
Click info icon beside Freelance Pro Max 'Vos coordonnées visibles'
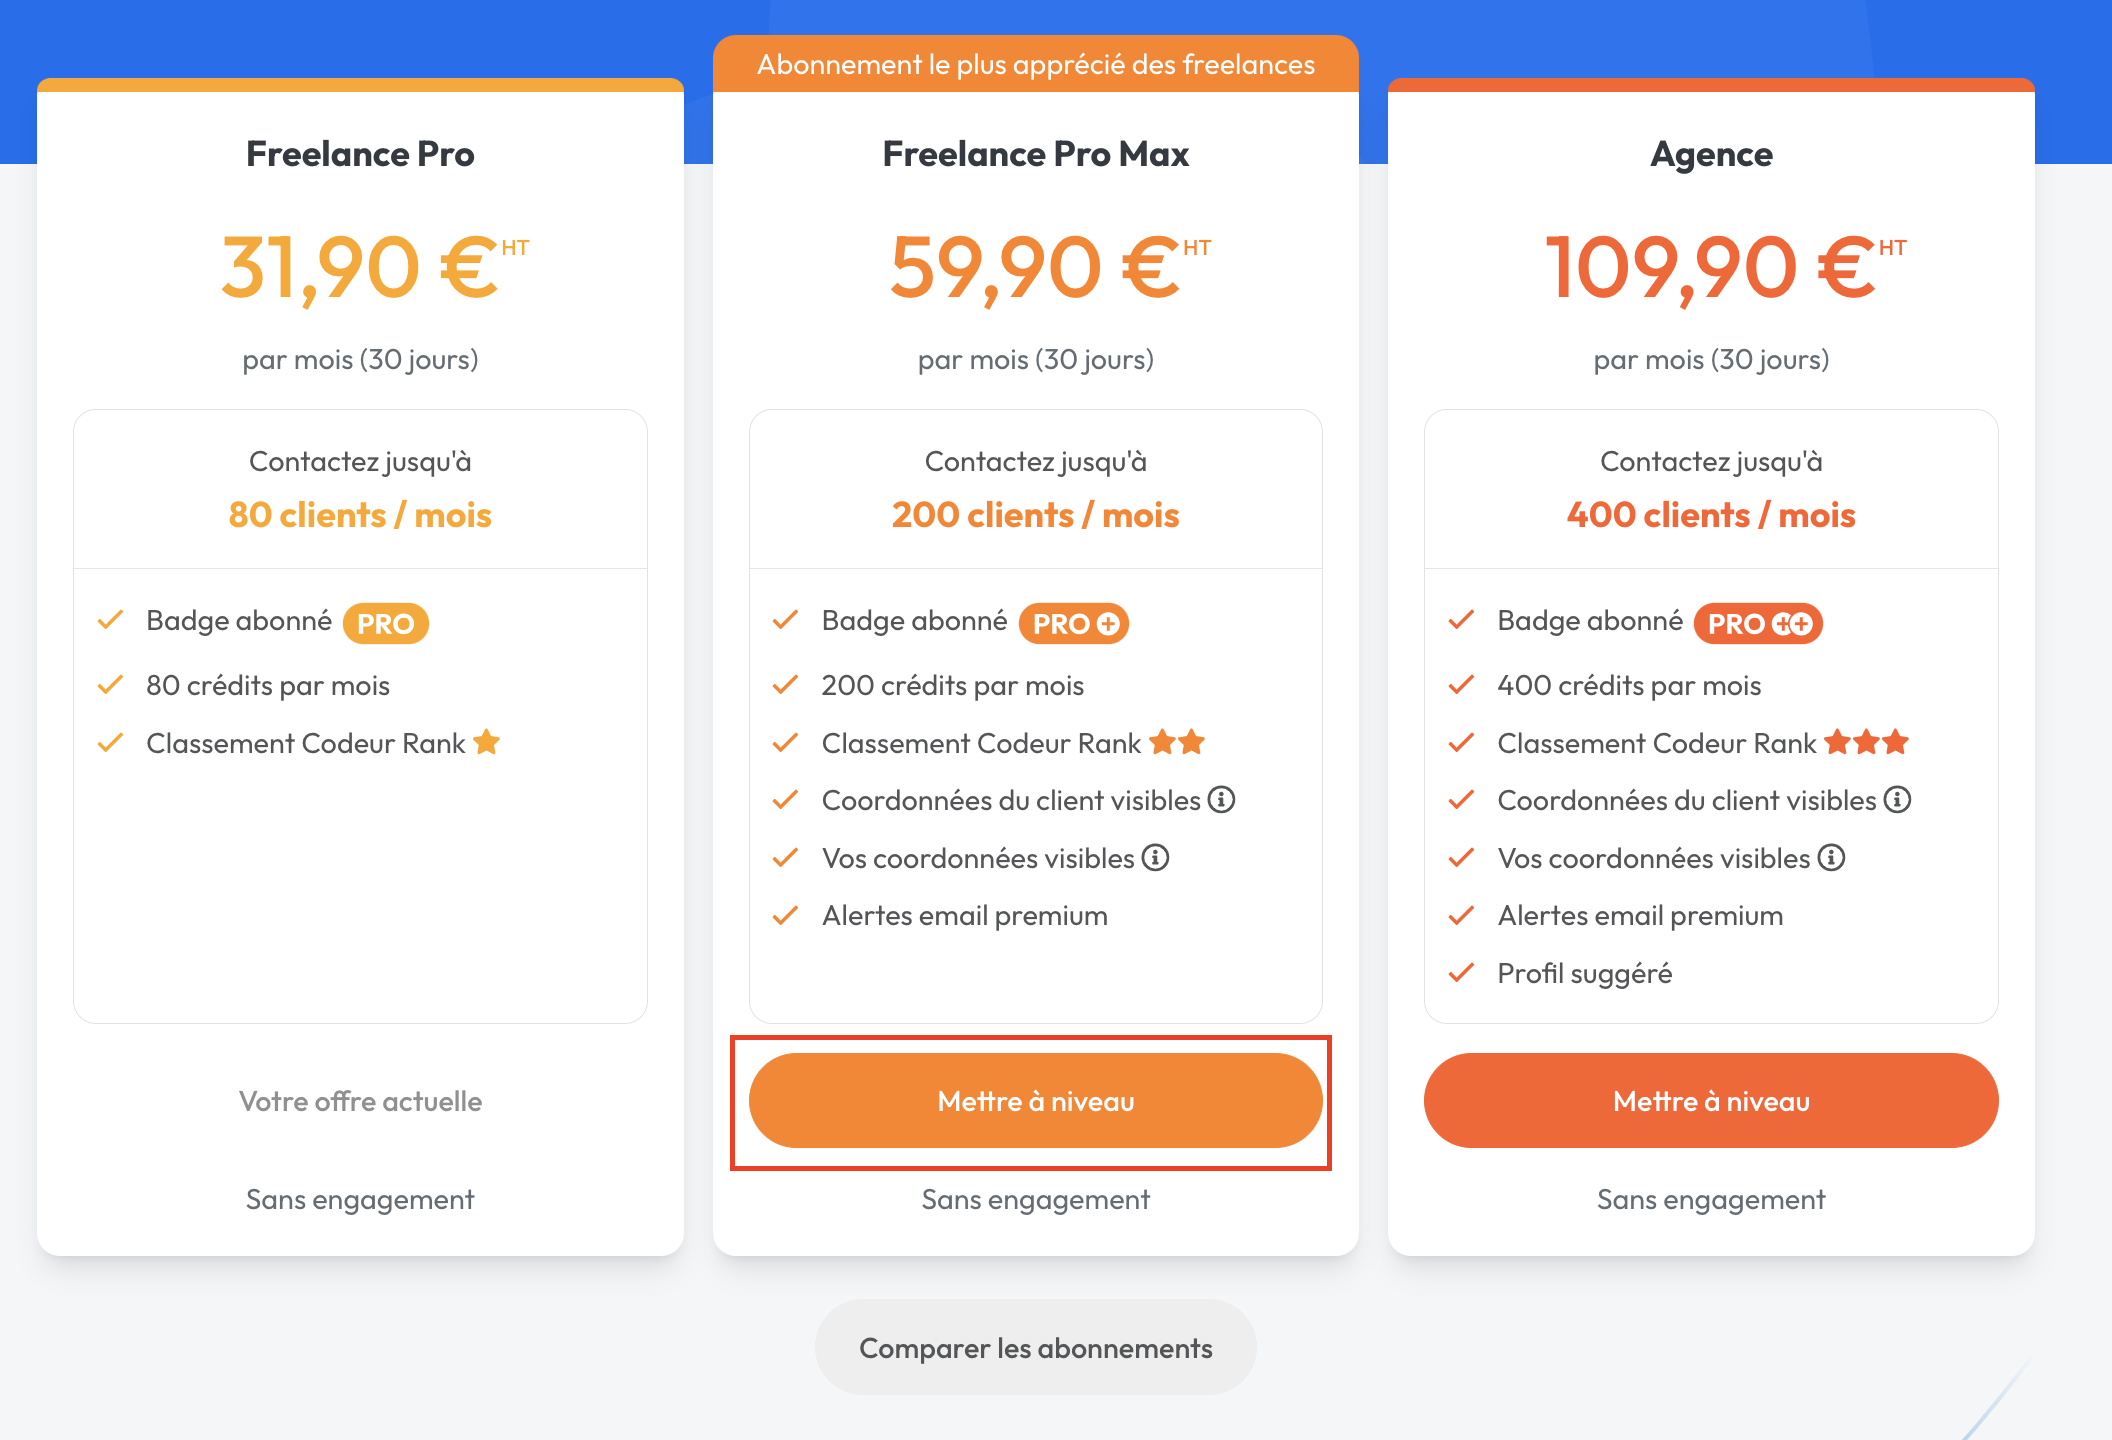point(1155,858)
